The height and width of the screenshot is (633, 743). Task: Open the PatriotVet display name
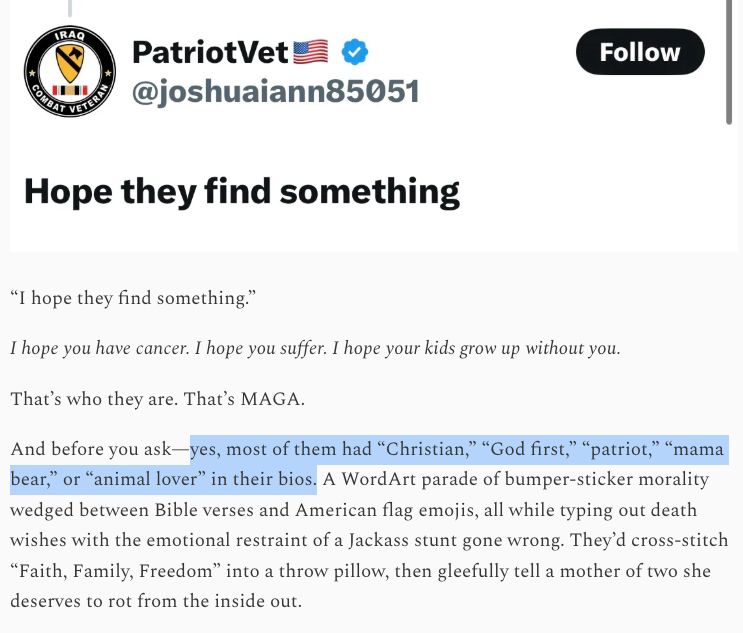tap(210, 52)
